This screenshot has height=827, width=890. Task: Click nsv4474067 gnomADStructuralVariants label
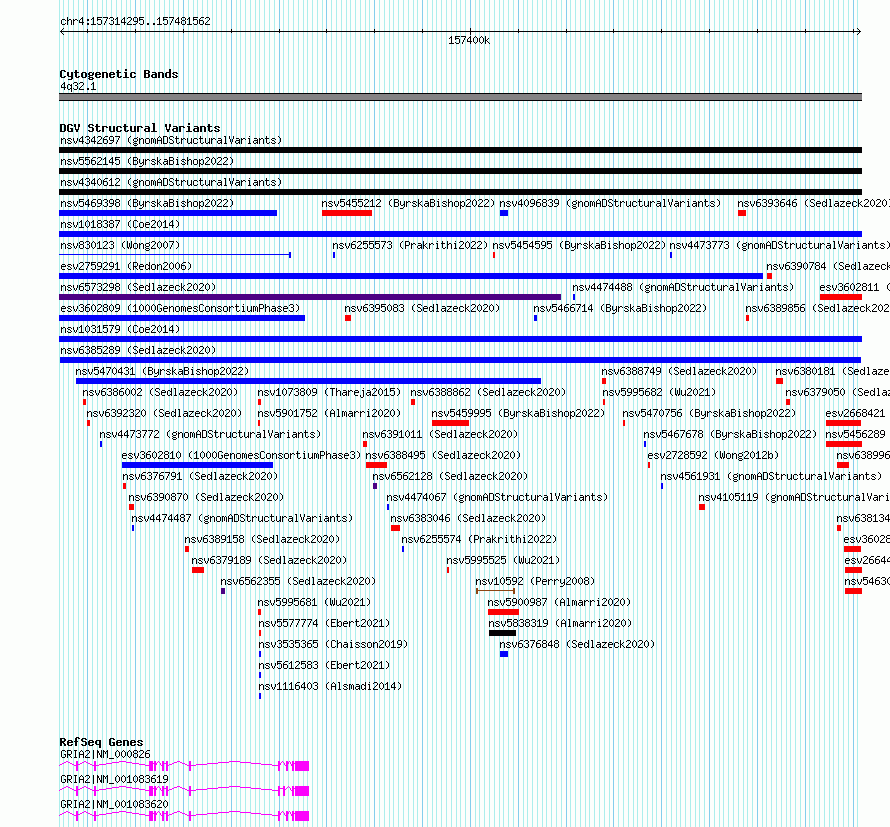[497, 497]
